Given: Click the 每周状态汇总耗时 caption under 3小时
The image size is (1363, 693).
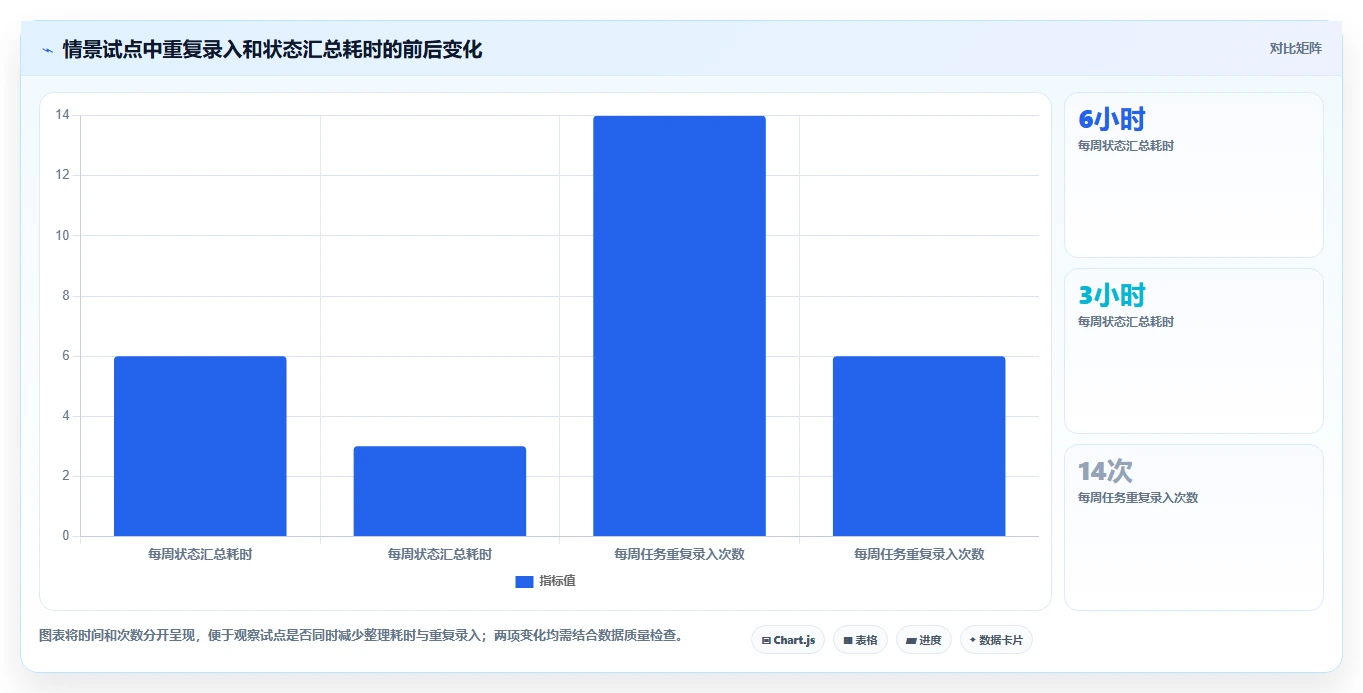Looking at the screenshot, I should 1126,322.
